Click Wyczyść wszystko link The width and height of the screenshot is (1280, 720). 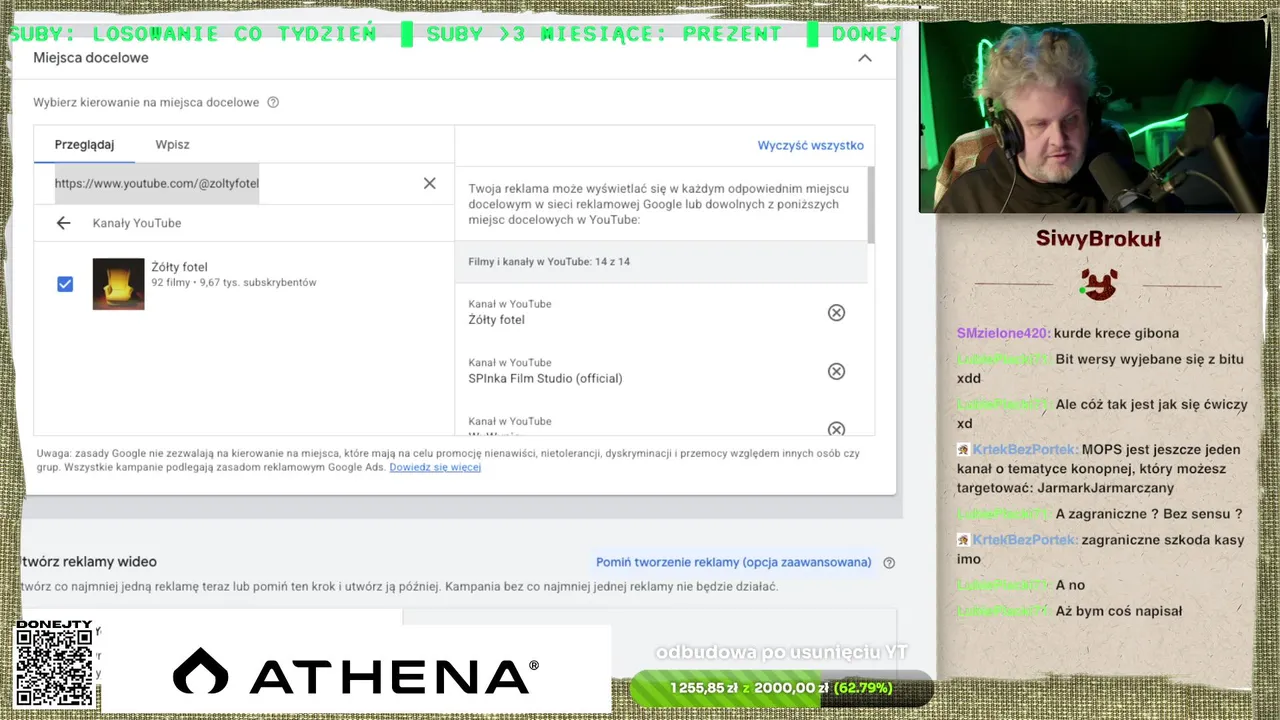click(810, 145)
